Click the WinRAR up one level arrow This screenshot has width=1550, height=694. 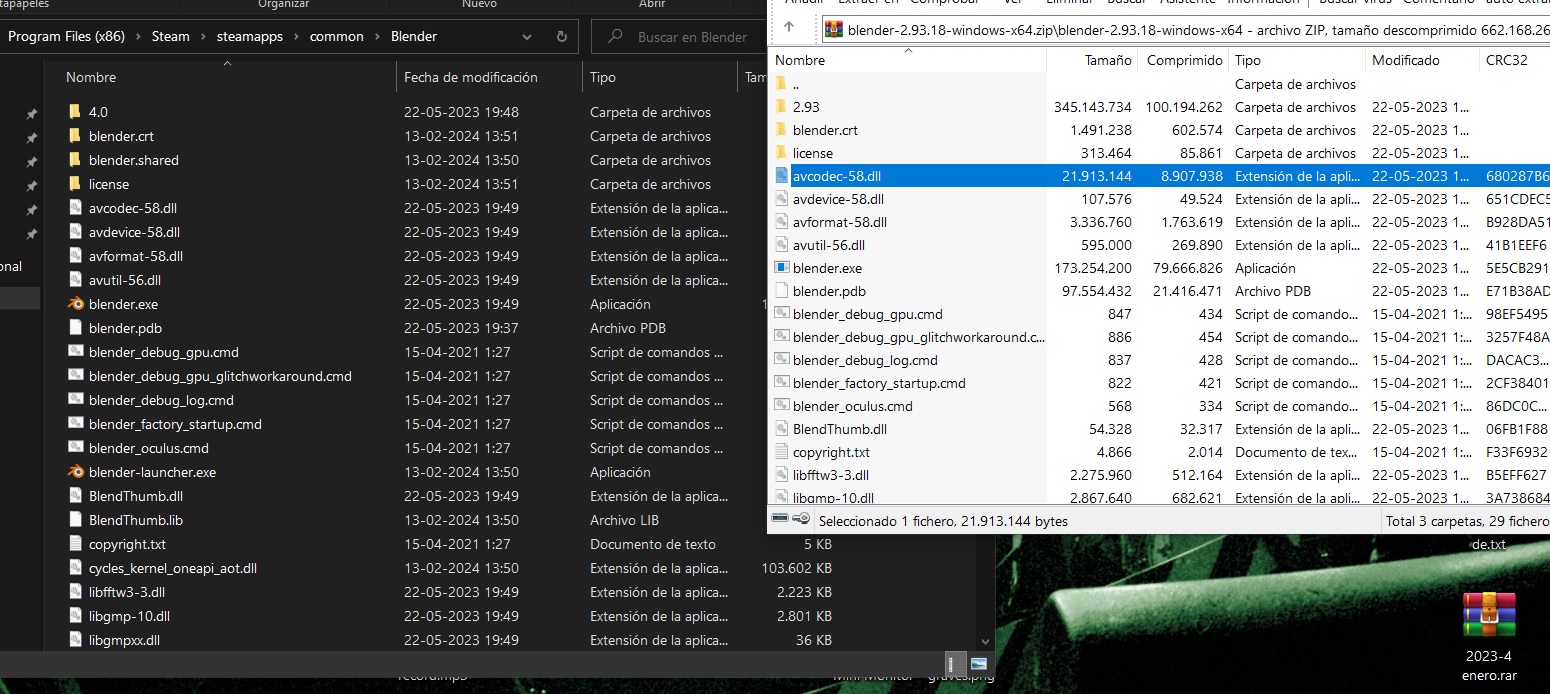(789, 27)
